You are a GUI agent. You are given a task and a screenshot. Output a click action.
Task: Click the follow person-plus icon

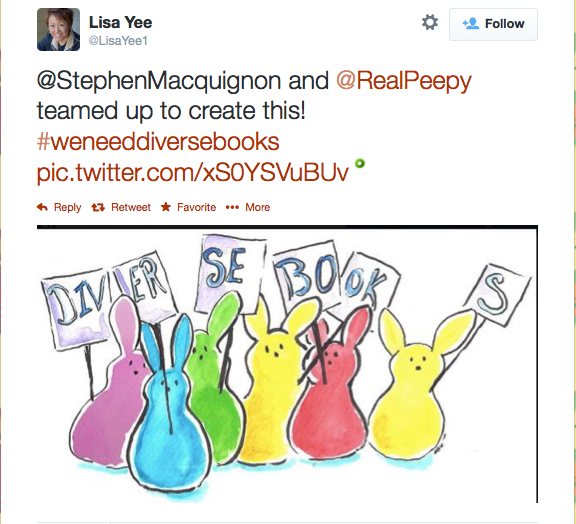point(471,24)
